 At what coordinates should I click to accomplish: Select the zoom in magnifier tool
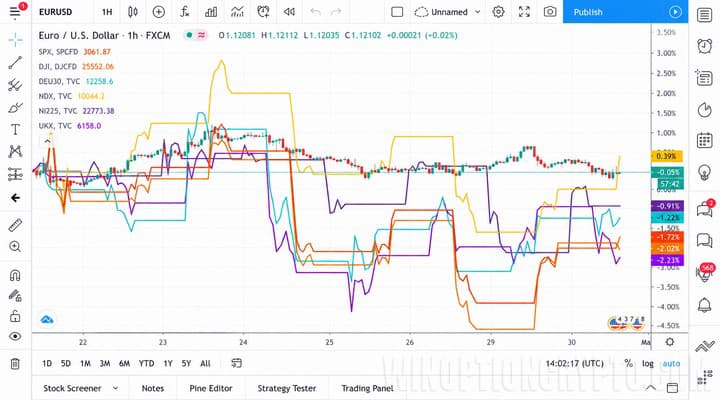click(15, 247)
